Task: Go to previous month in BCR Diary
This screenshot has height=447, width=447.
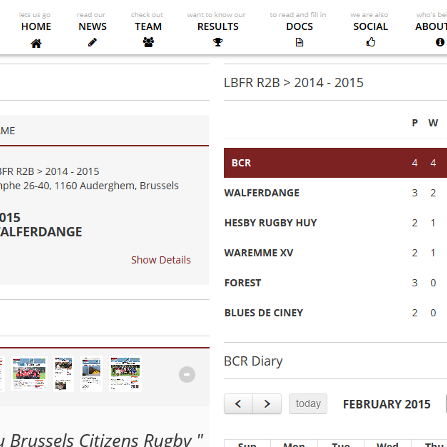Action: [238, 404]
